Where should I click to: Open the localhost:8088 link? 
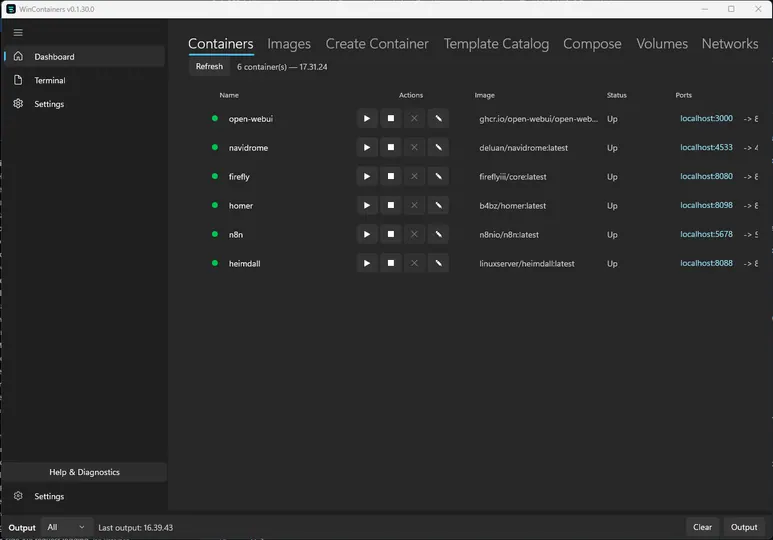click(x=706, y=263)
